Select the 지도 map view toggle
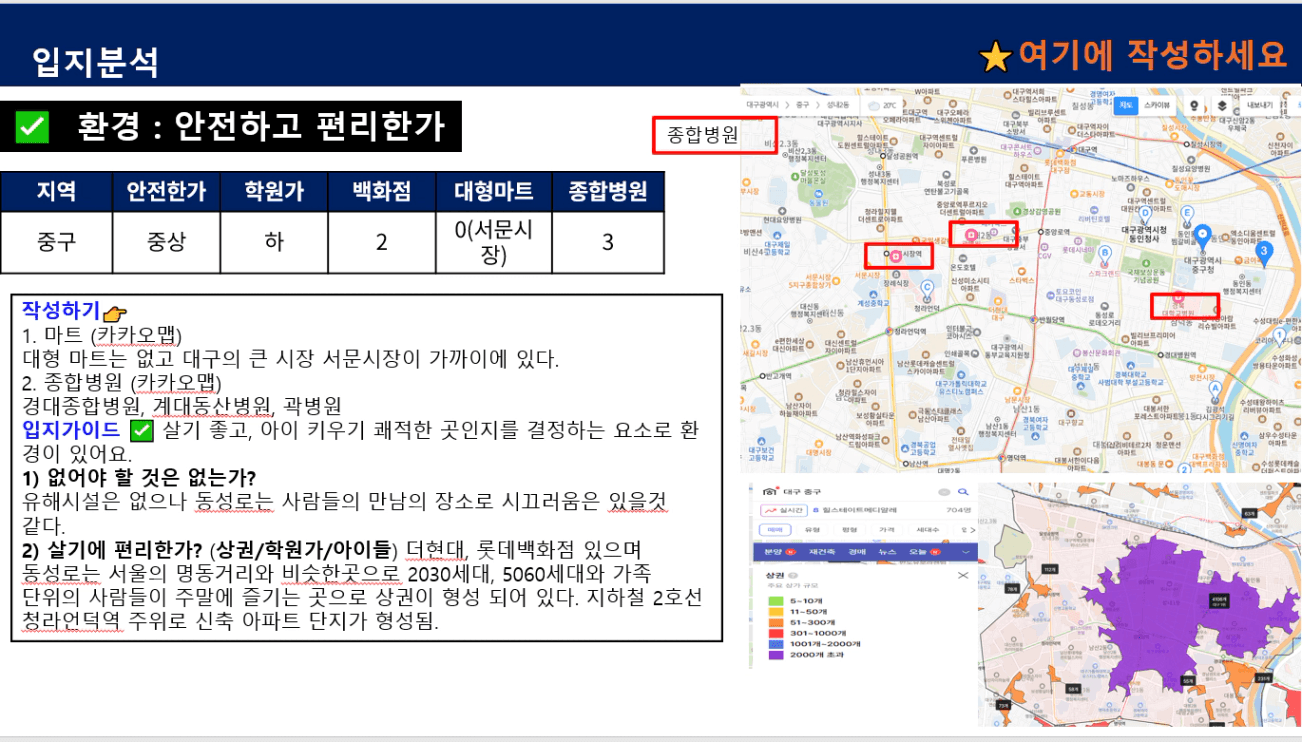The height and width of the screenshot is (742, 1302). pos(1127,105)
